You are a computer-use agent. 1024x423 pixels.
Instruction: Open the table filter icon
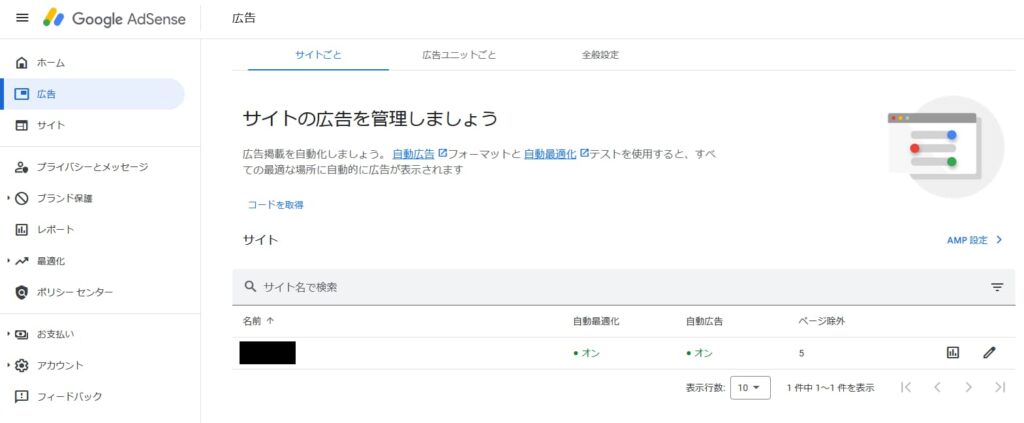point(996,287)
